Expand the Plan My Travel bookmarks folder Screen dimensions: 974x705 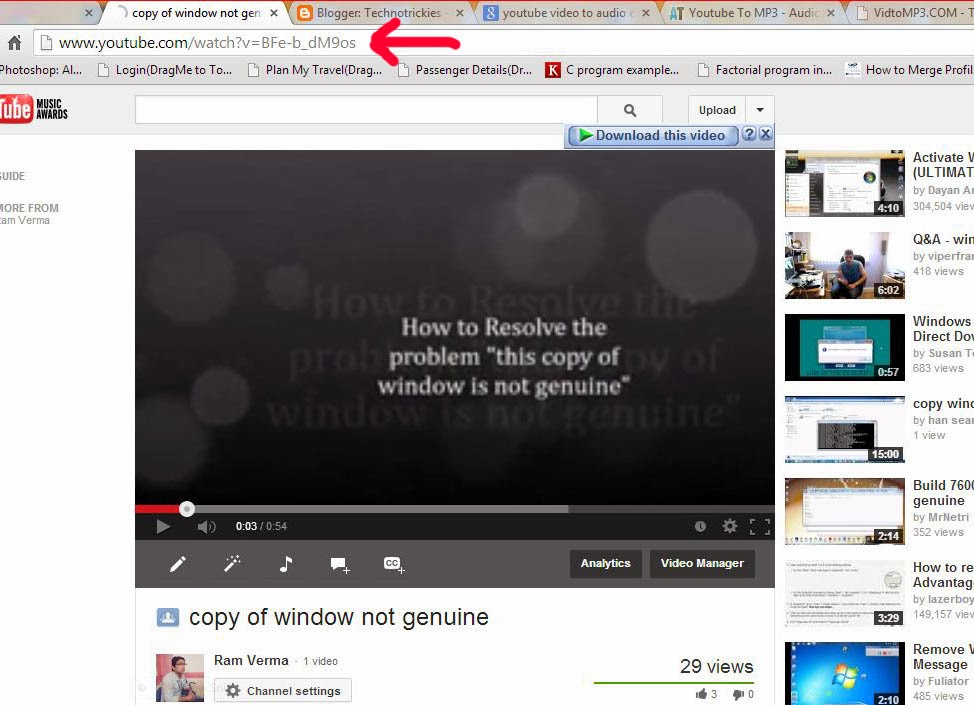click(x=316, y=70)
